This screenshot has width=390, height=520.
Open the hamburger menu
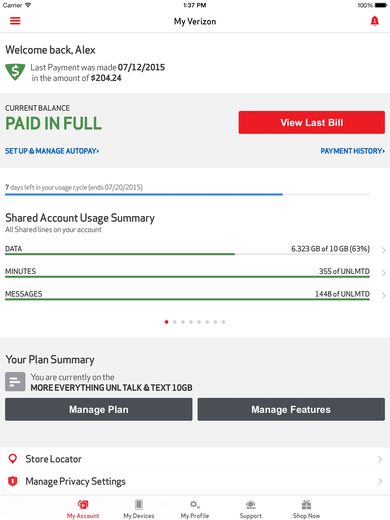click(15, 21)
